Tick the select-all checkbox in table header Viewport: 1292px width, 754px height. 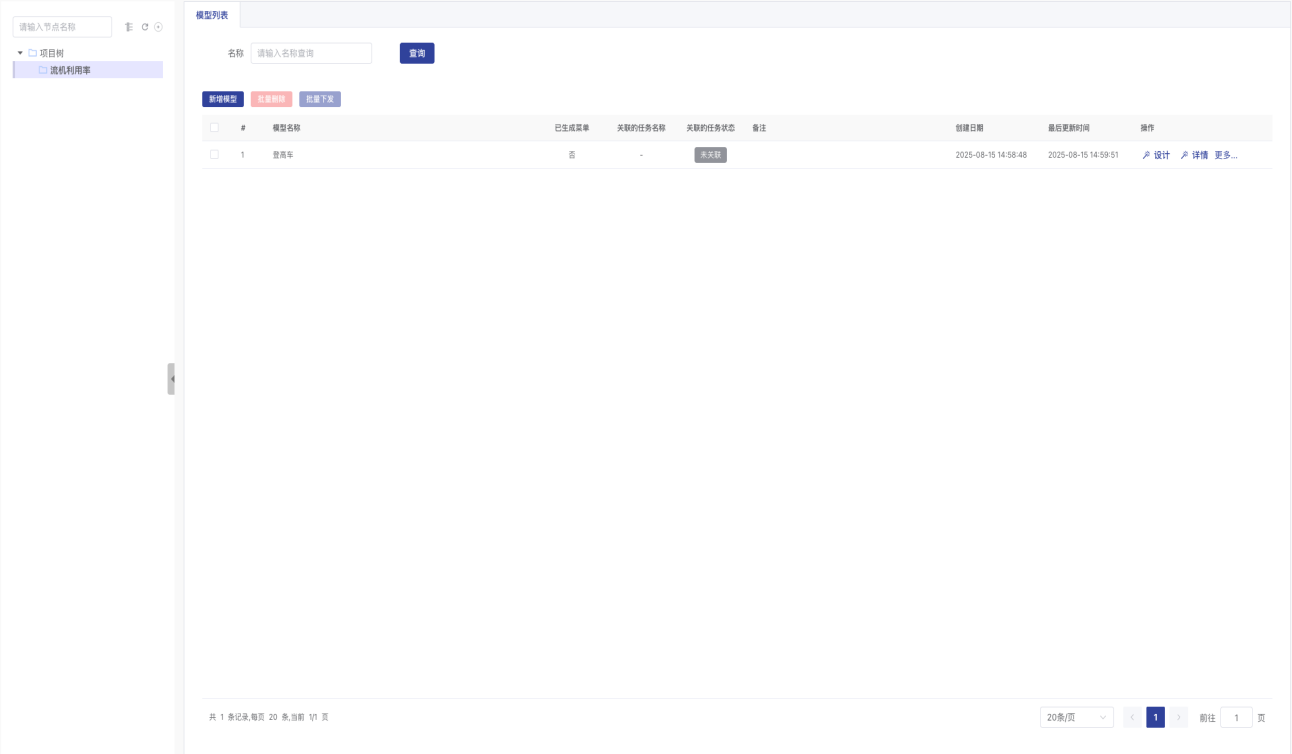pos(214,128)
